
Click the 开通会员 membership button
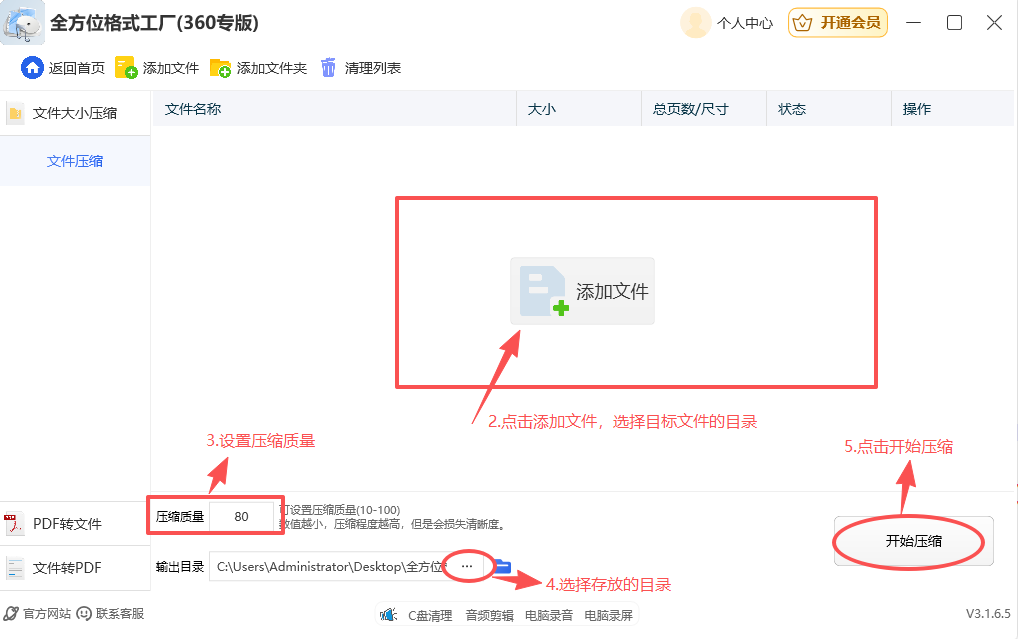[837, 22]
